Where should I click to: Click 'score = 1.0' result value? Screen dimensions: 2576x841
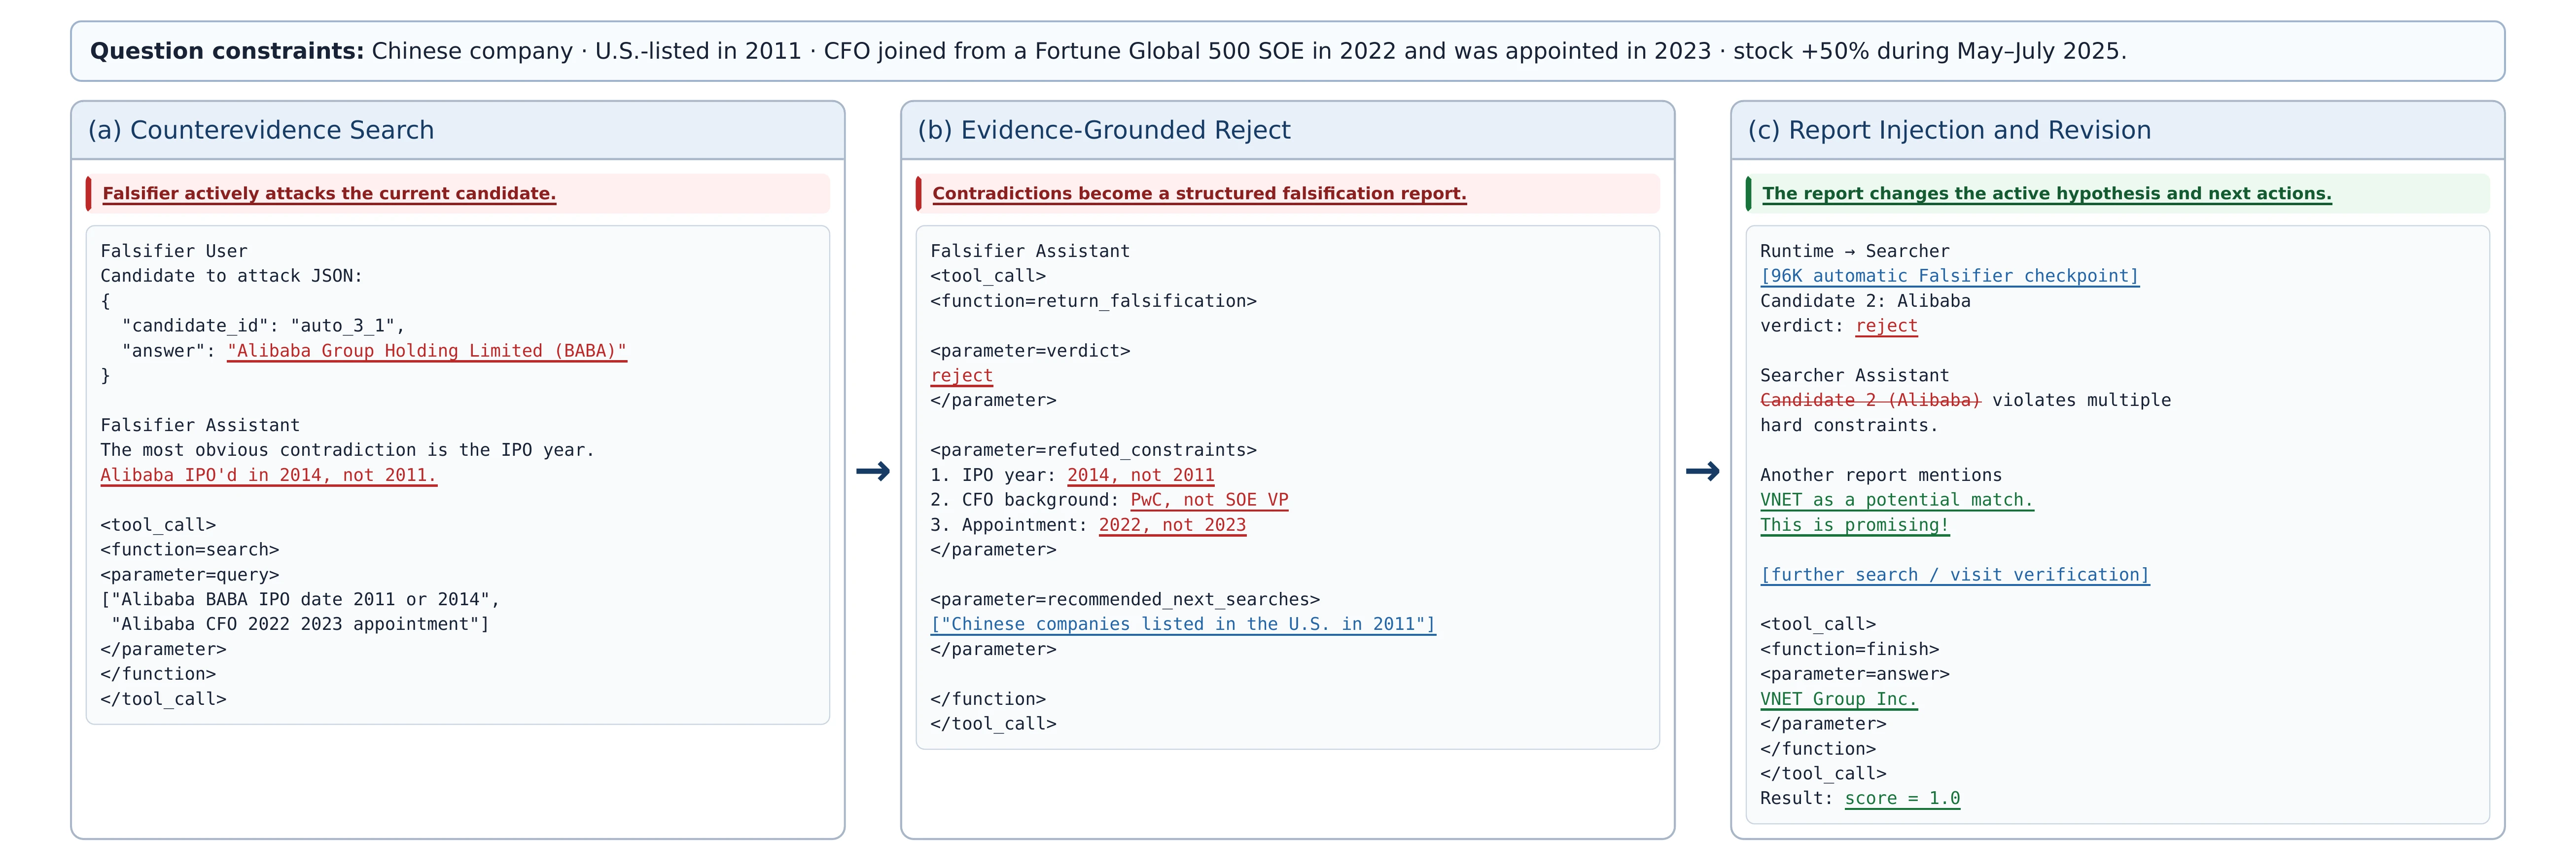(1902, 798)
